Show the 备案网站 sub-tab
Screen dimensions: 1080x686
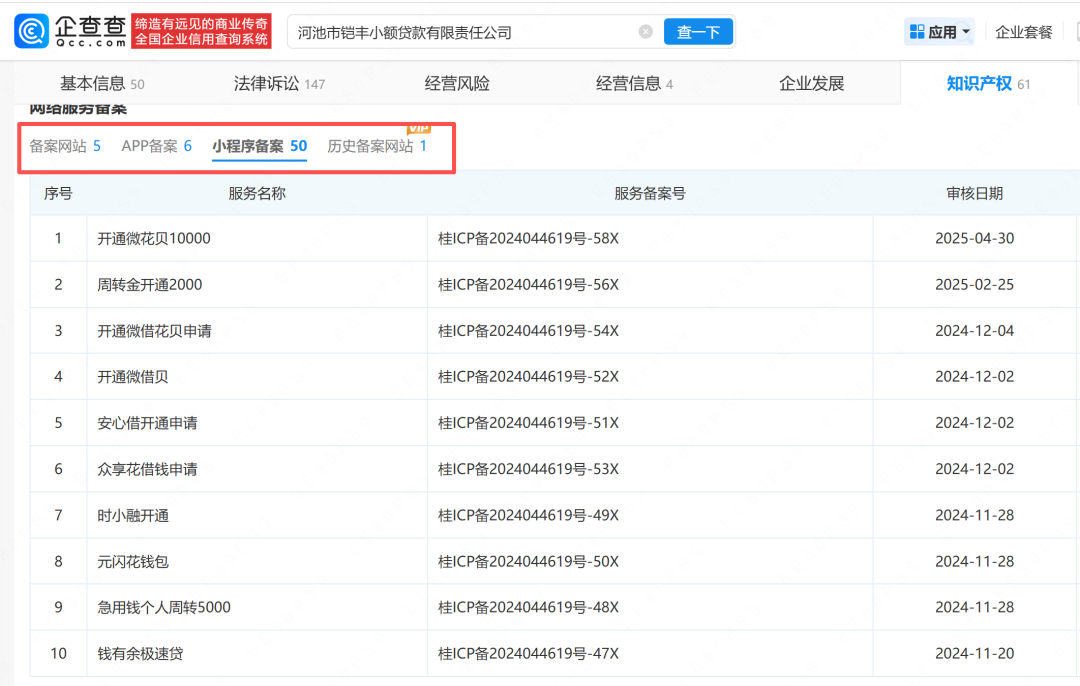(x=65, y=146)
